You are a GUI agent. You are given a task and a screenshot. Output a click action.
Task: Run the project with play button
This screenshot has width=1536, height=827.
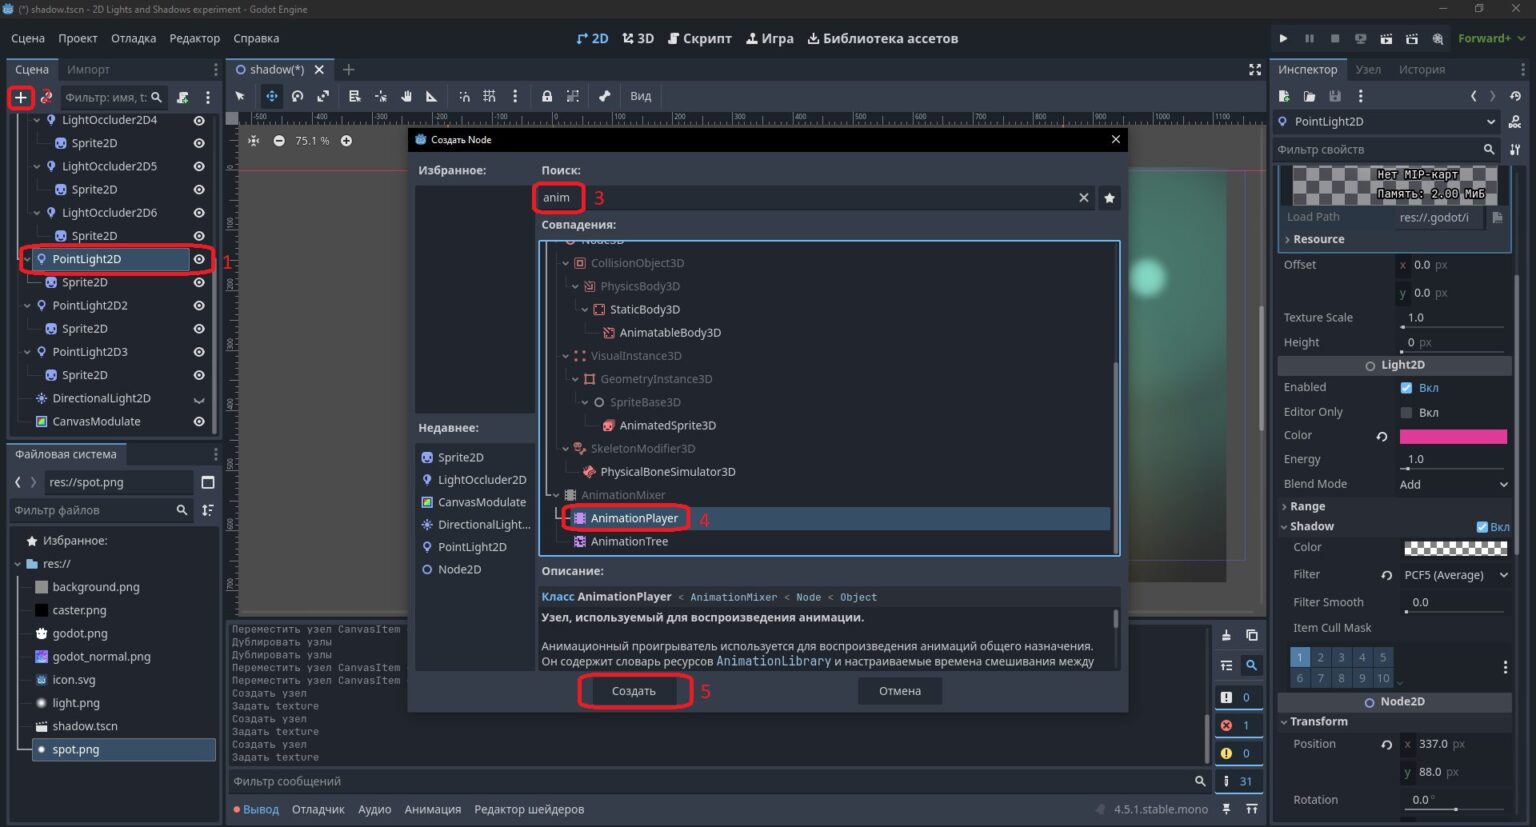tap(1283, 38)
